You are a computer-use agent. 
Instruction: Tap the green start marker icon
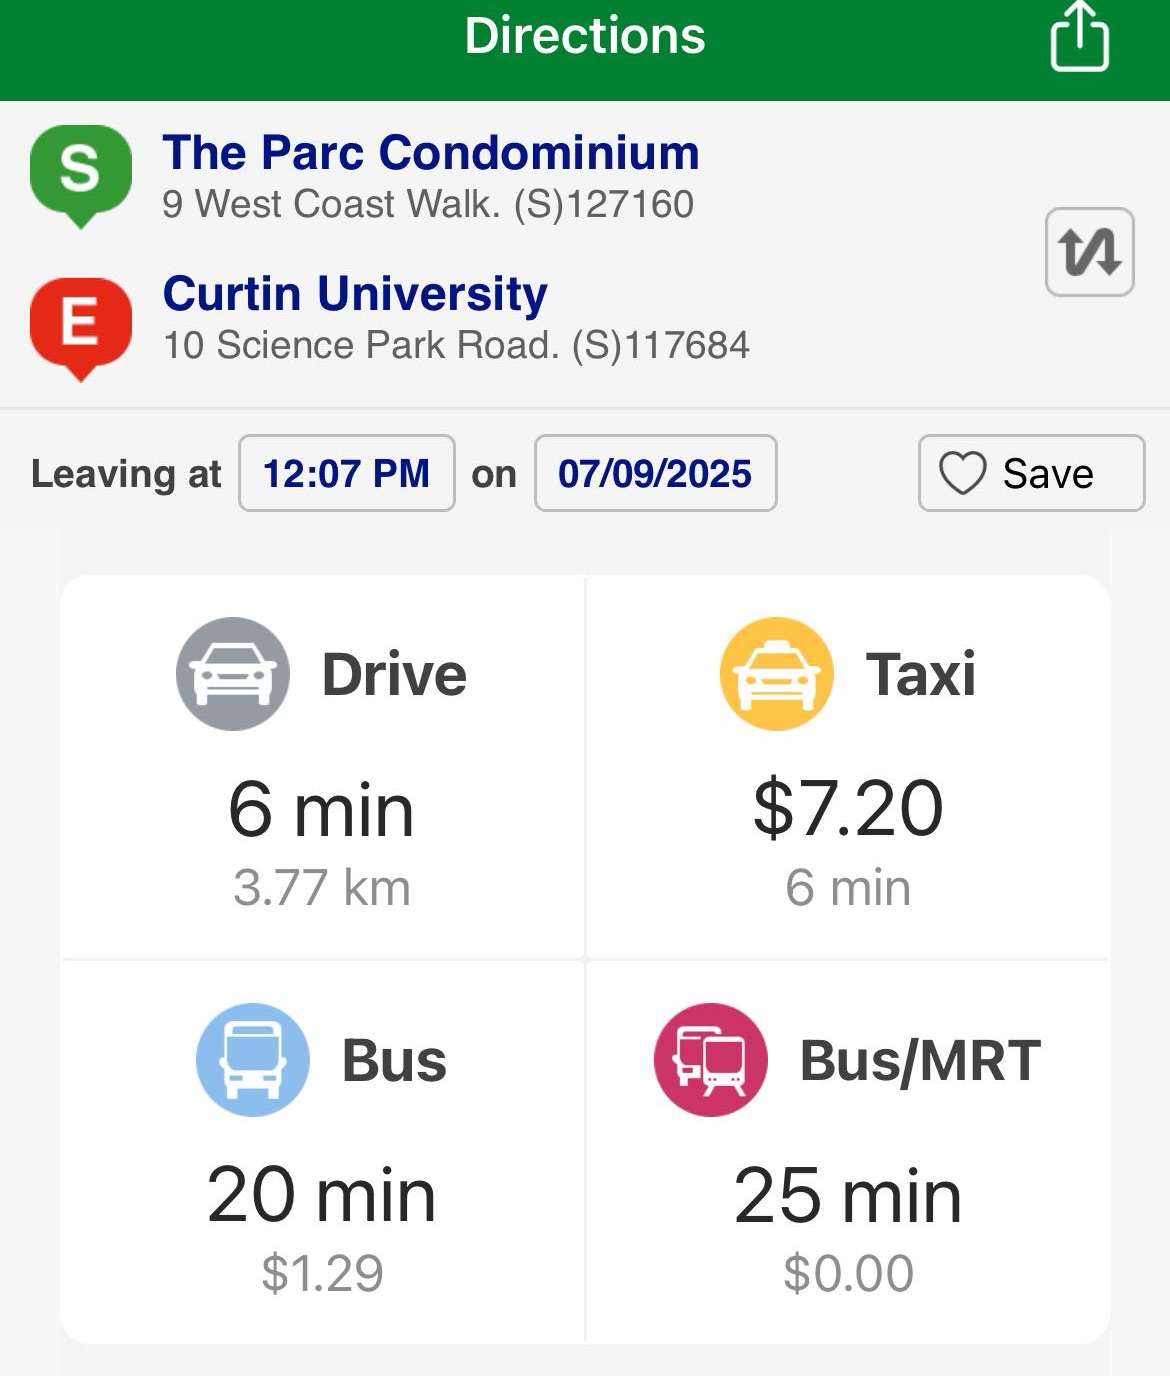click(x=80, y=172)
